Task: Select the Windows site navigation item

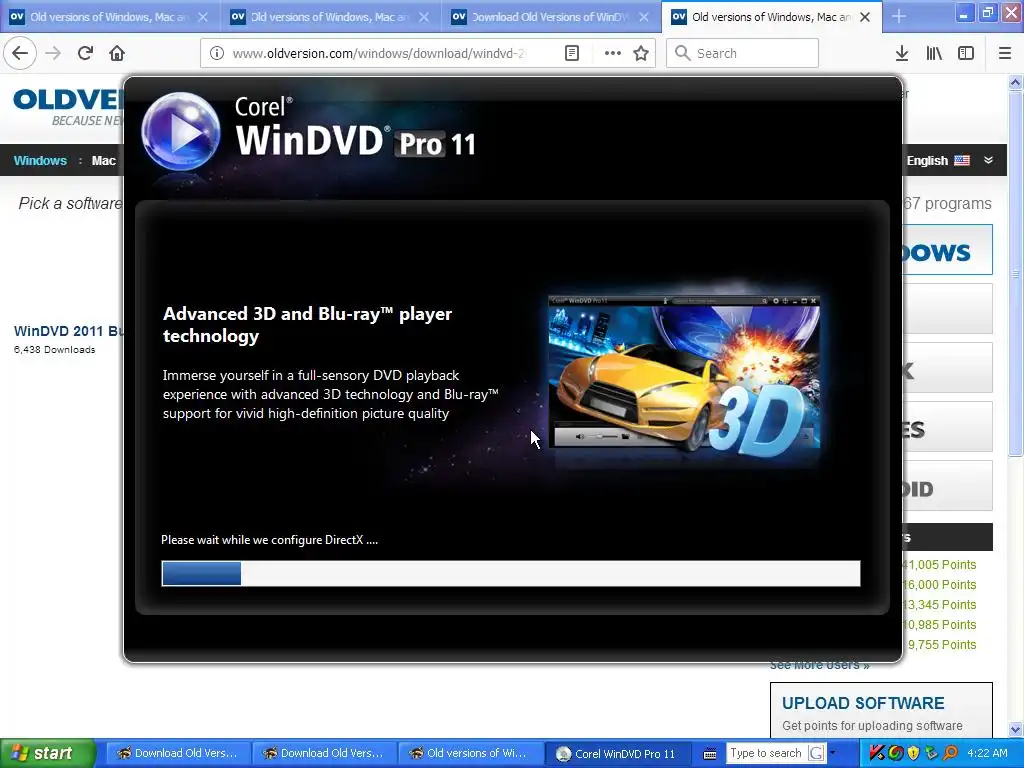Action: (40, 161)
